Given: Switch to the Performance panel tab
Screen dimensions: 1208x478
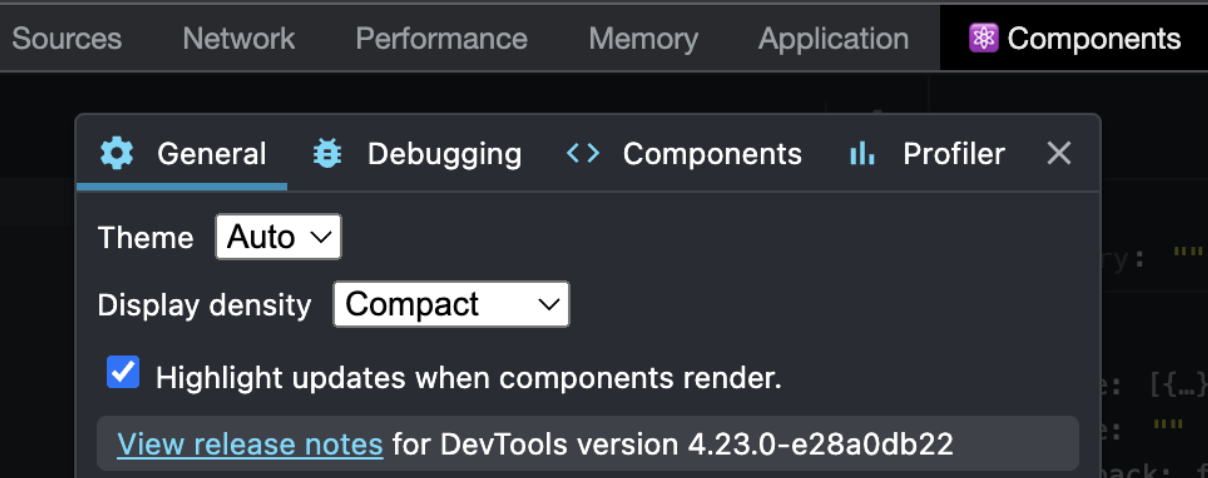Looking at the screenshot, I should click(442, 38).
